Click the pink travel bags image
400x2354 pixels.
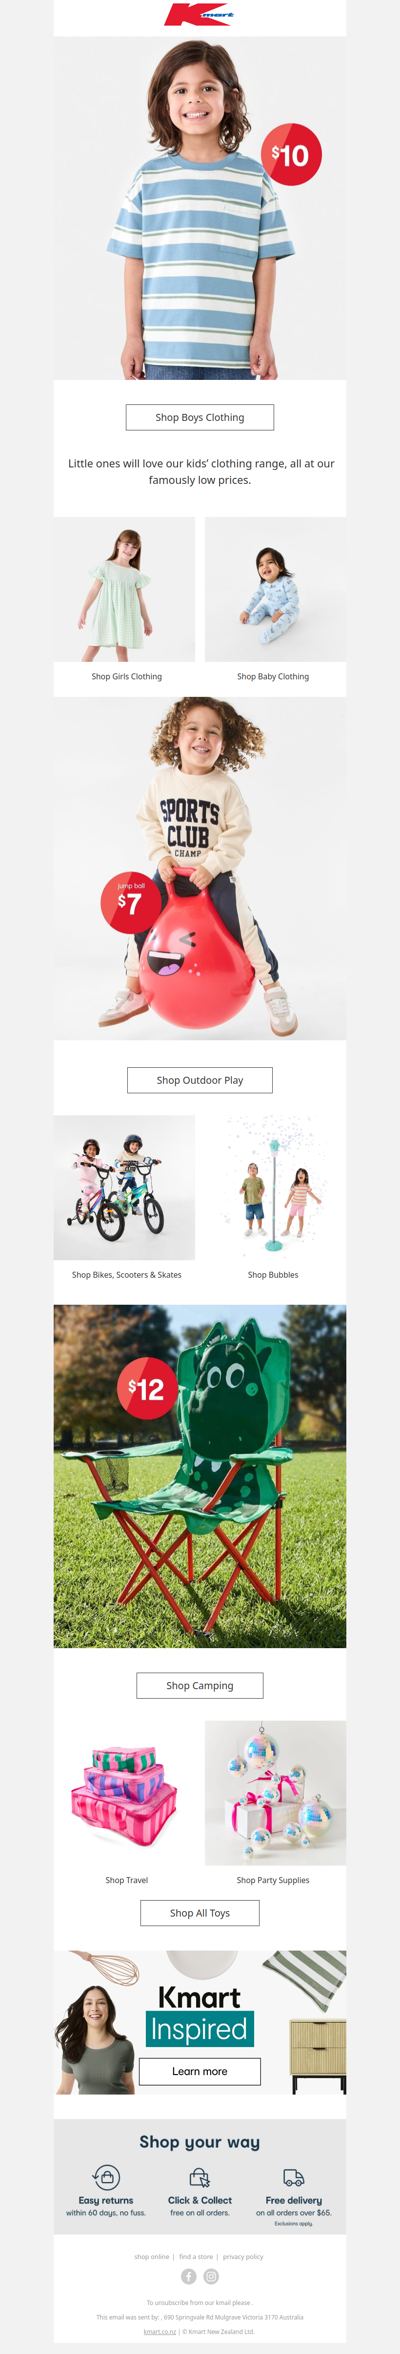[x=124, y=1794]
